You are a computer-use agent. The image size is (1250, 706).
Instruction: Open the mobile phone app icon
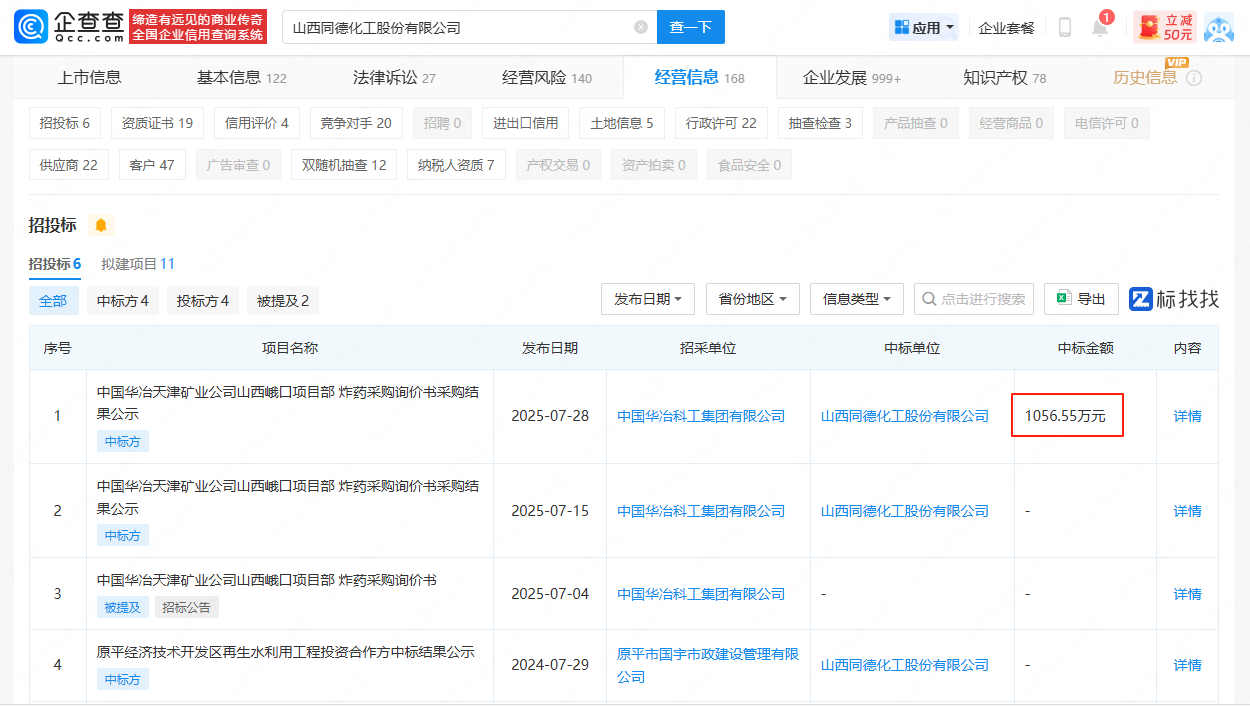coord(1065,27)
